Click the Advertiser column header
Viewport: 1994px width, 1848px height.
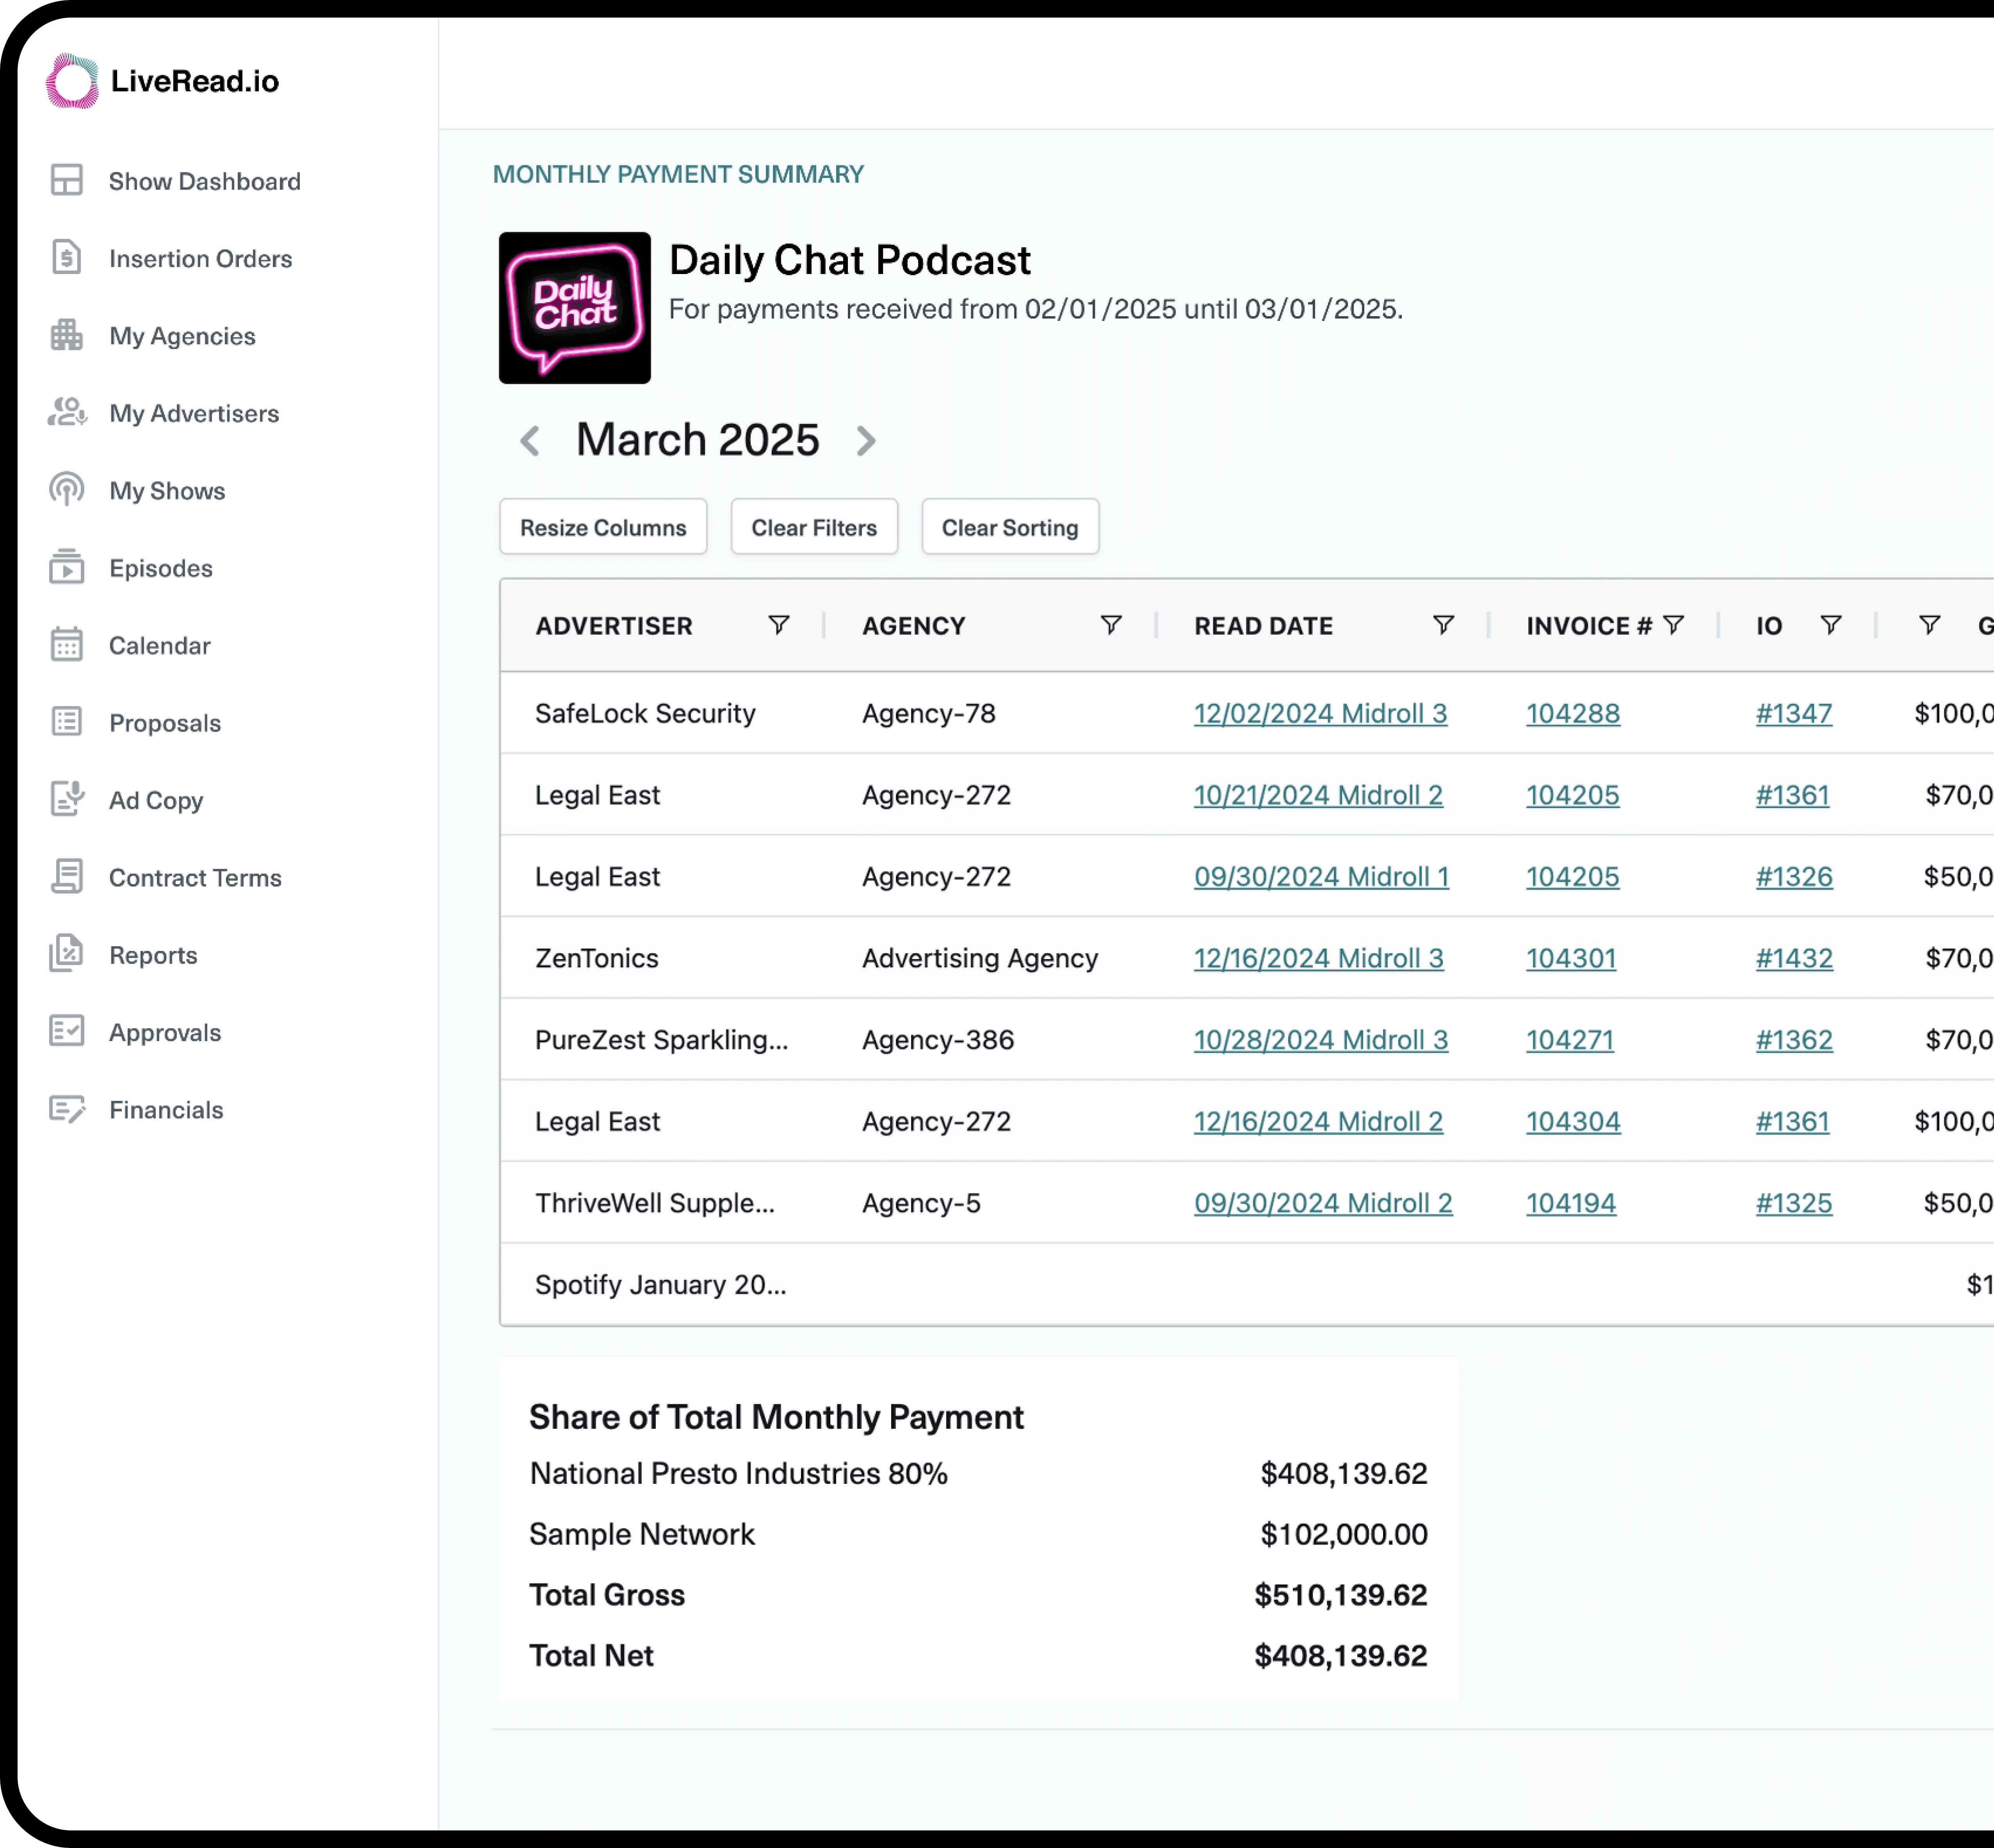coord(614,626)
